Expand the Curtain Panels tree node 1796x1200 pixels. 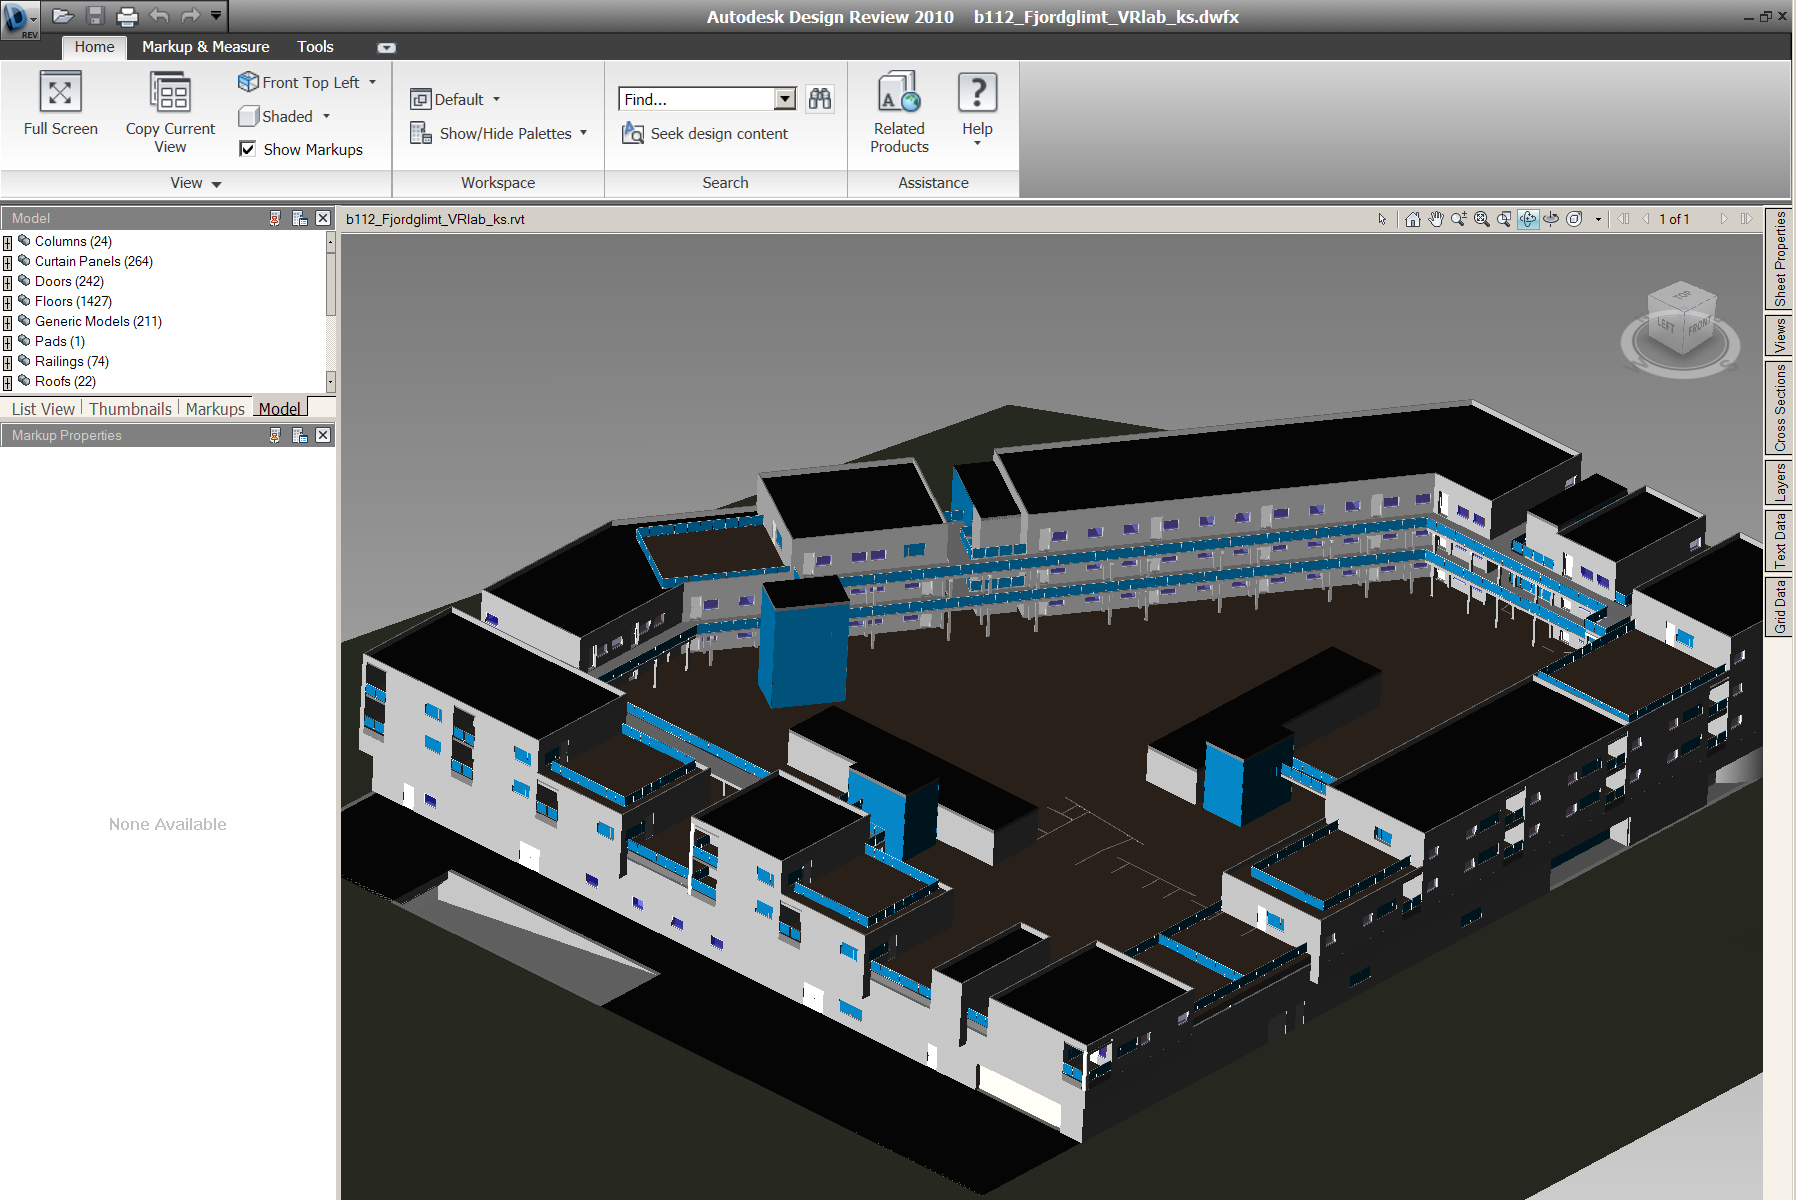click(x=8, y=262)
